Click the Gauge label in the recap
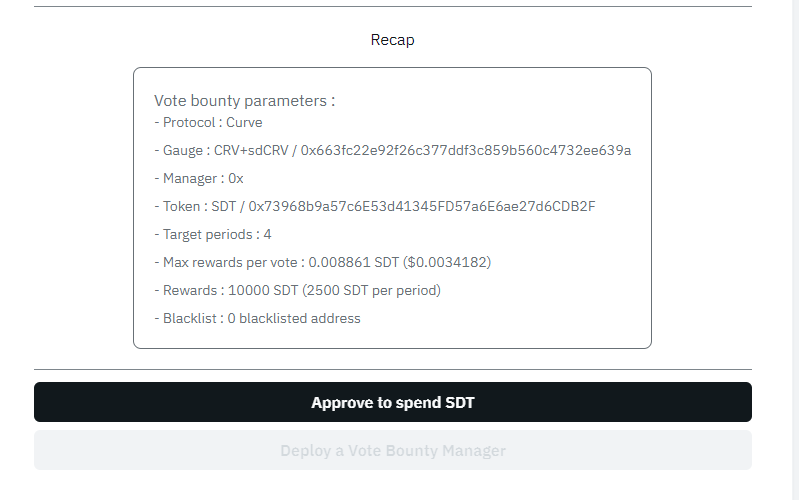Image resolution: width=799 pixels, height=500 pixels. click(x=185, y=150)
